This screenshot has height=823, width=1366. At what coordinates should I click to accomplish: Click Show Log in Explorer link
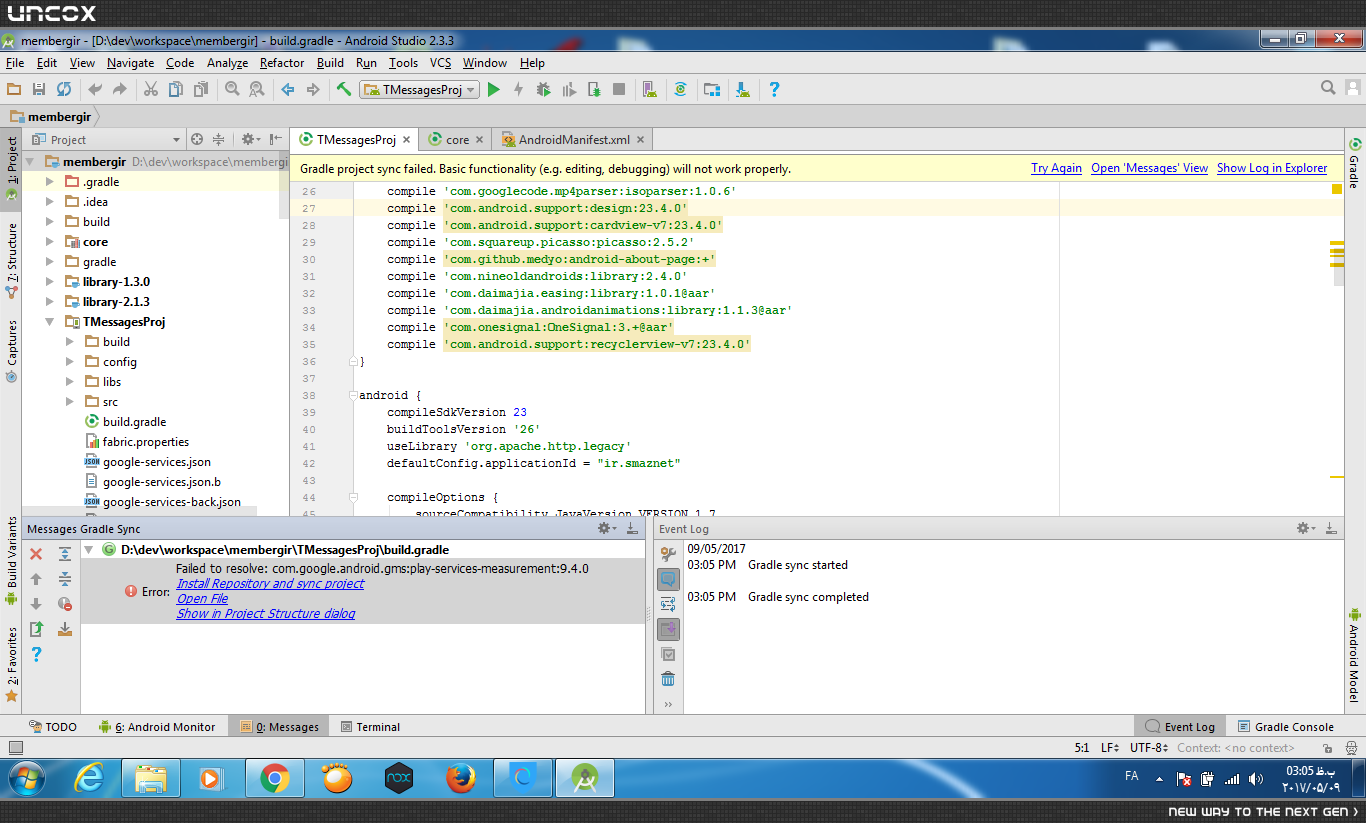pos(1272,168)
